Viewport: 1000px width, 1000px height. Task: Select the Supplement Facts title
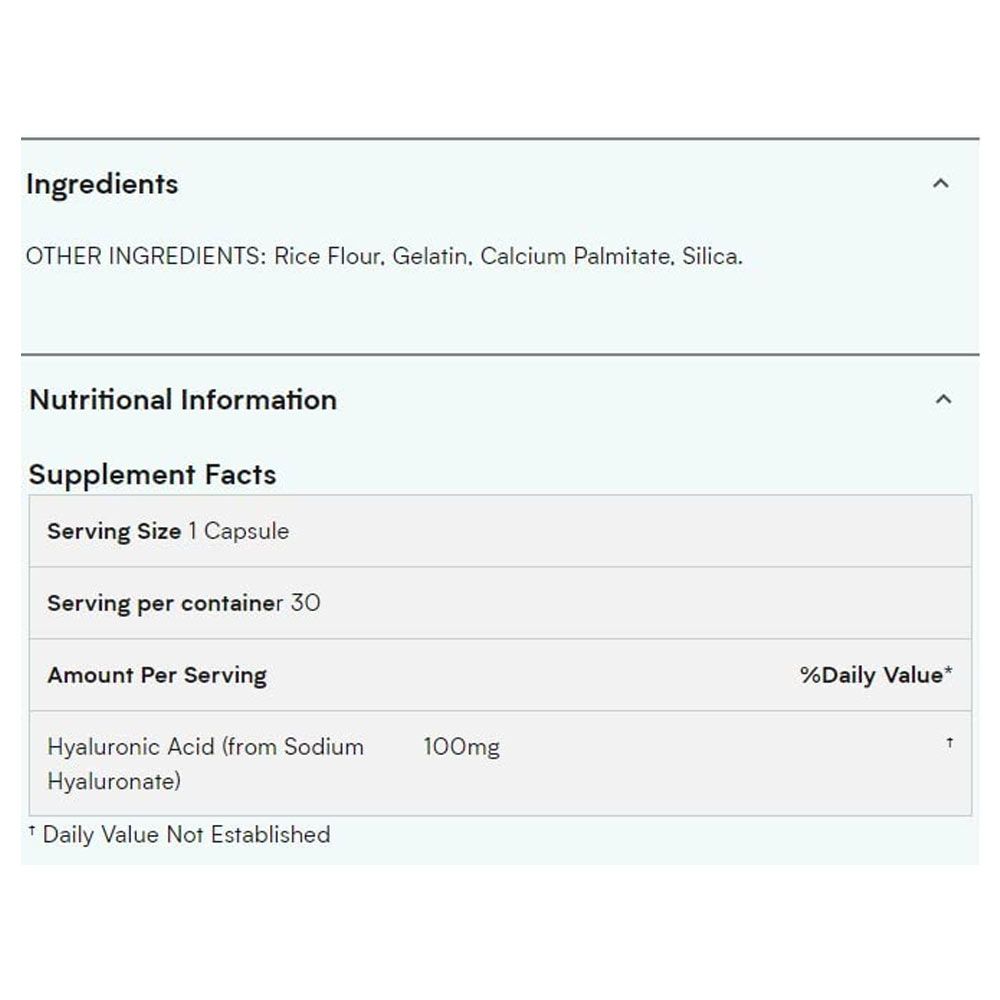pyautogui.click(x=152, y=475)
